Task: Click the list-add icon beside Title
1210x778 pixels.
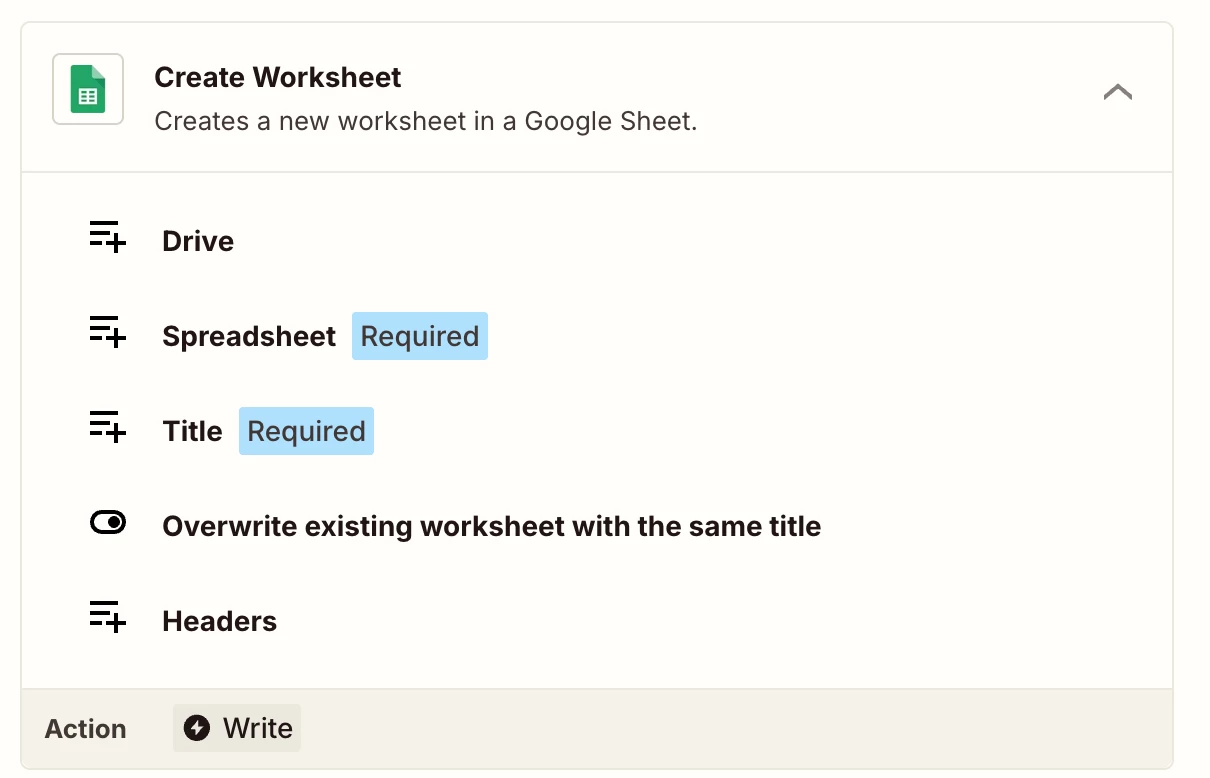Action: click(107, 427)
